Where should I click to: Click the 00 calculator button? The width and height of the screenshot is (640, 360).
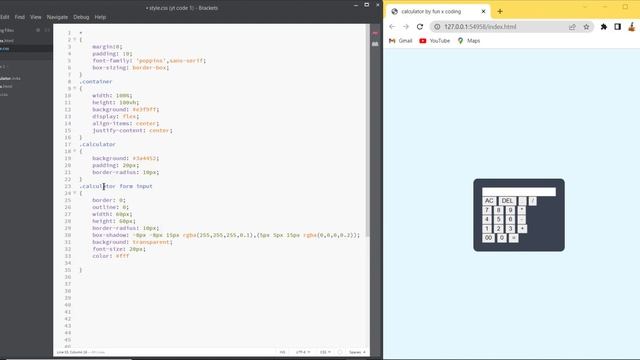(489, 238)
